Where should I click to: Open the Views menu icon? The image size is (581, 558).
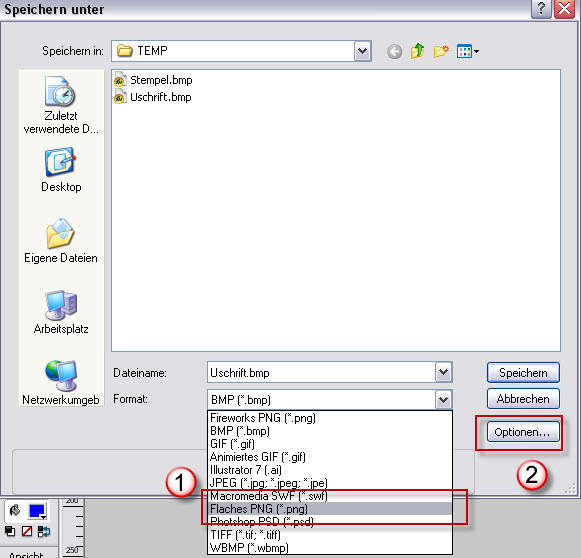coord(468,51)
